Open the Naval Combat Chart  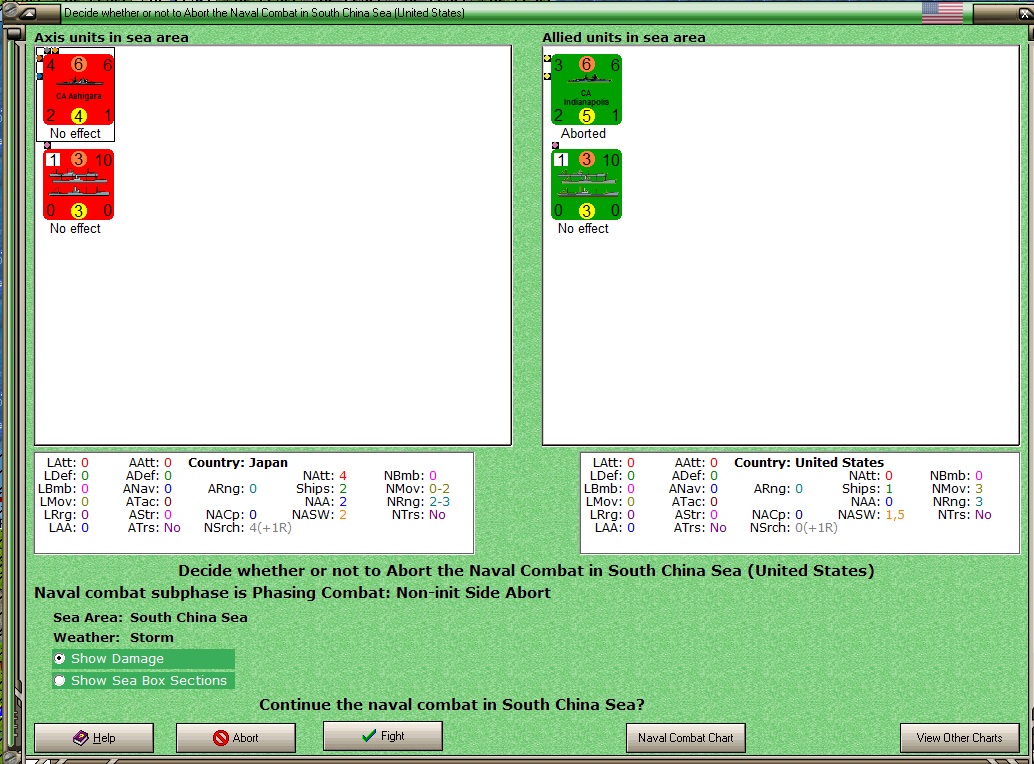click(686, 738)
